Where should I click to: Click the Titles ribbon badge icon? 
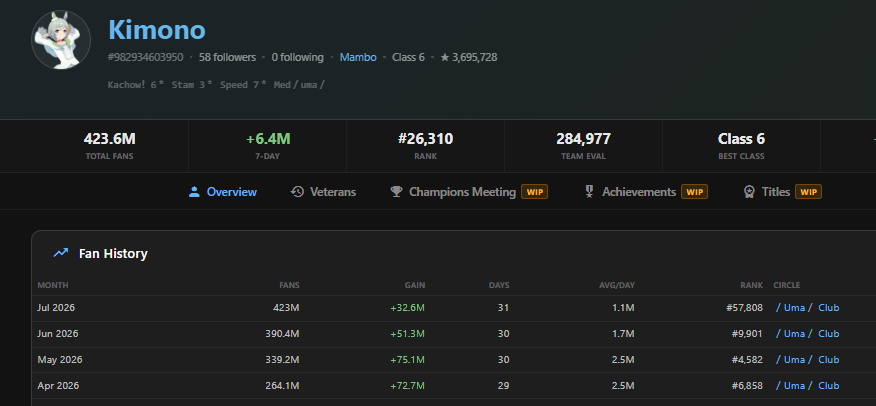(749, 192)
